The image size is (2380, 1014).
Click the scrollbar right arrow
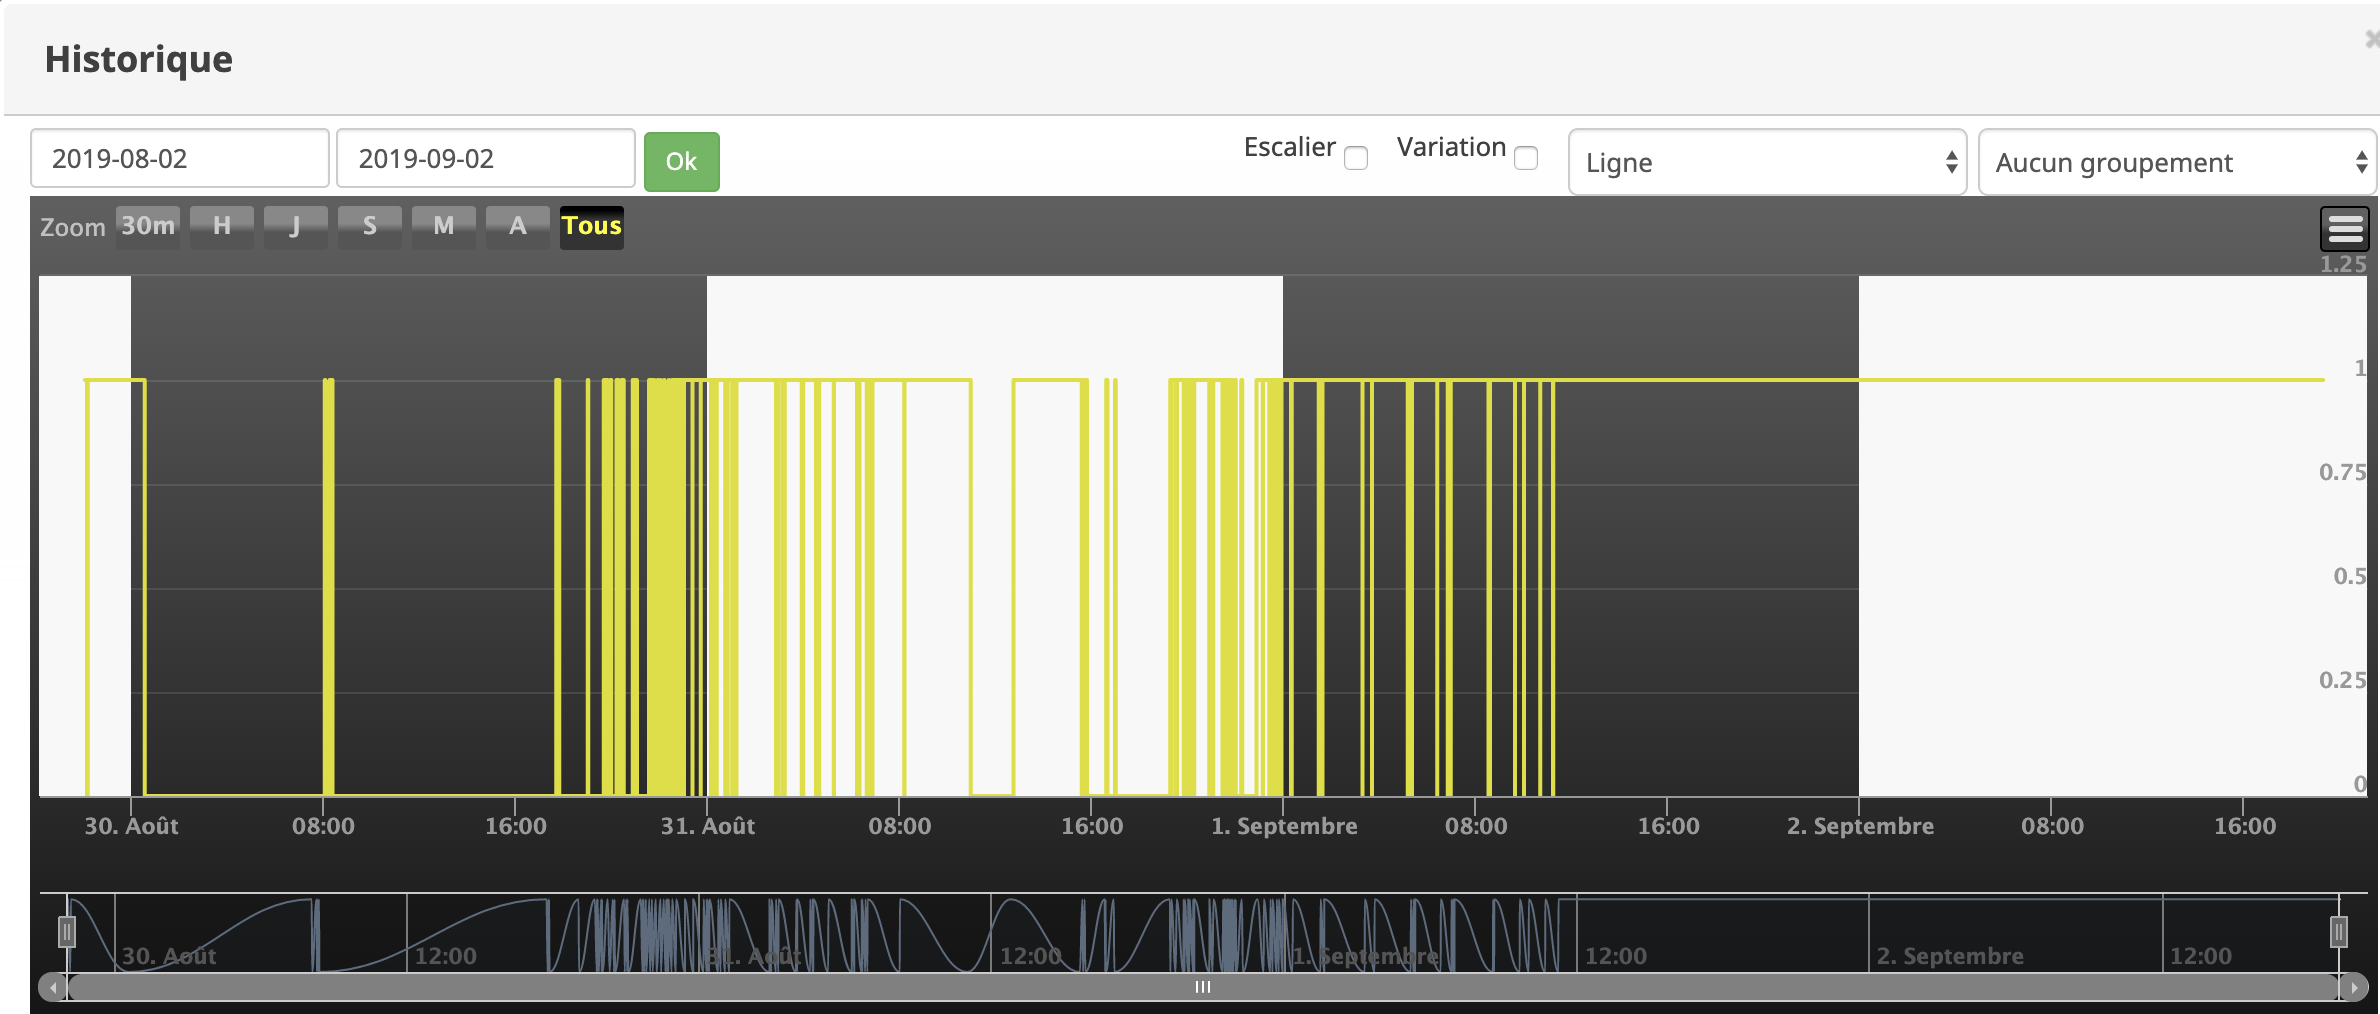[x=2354, y=987]
